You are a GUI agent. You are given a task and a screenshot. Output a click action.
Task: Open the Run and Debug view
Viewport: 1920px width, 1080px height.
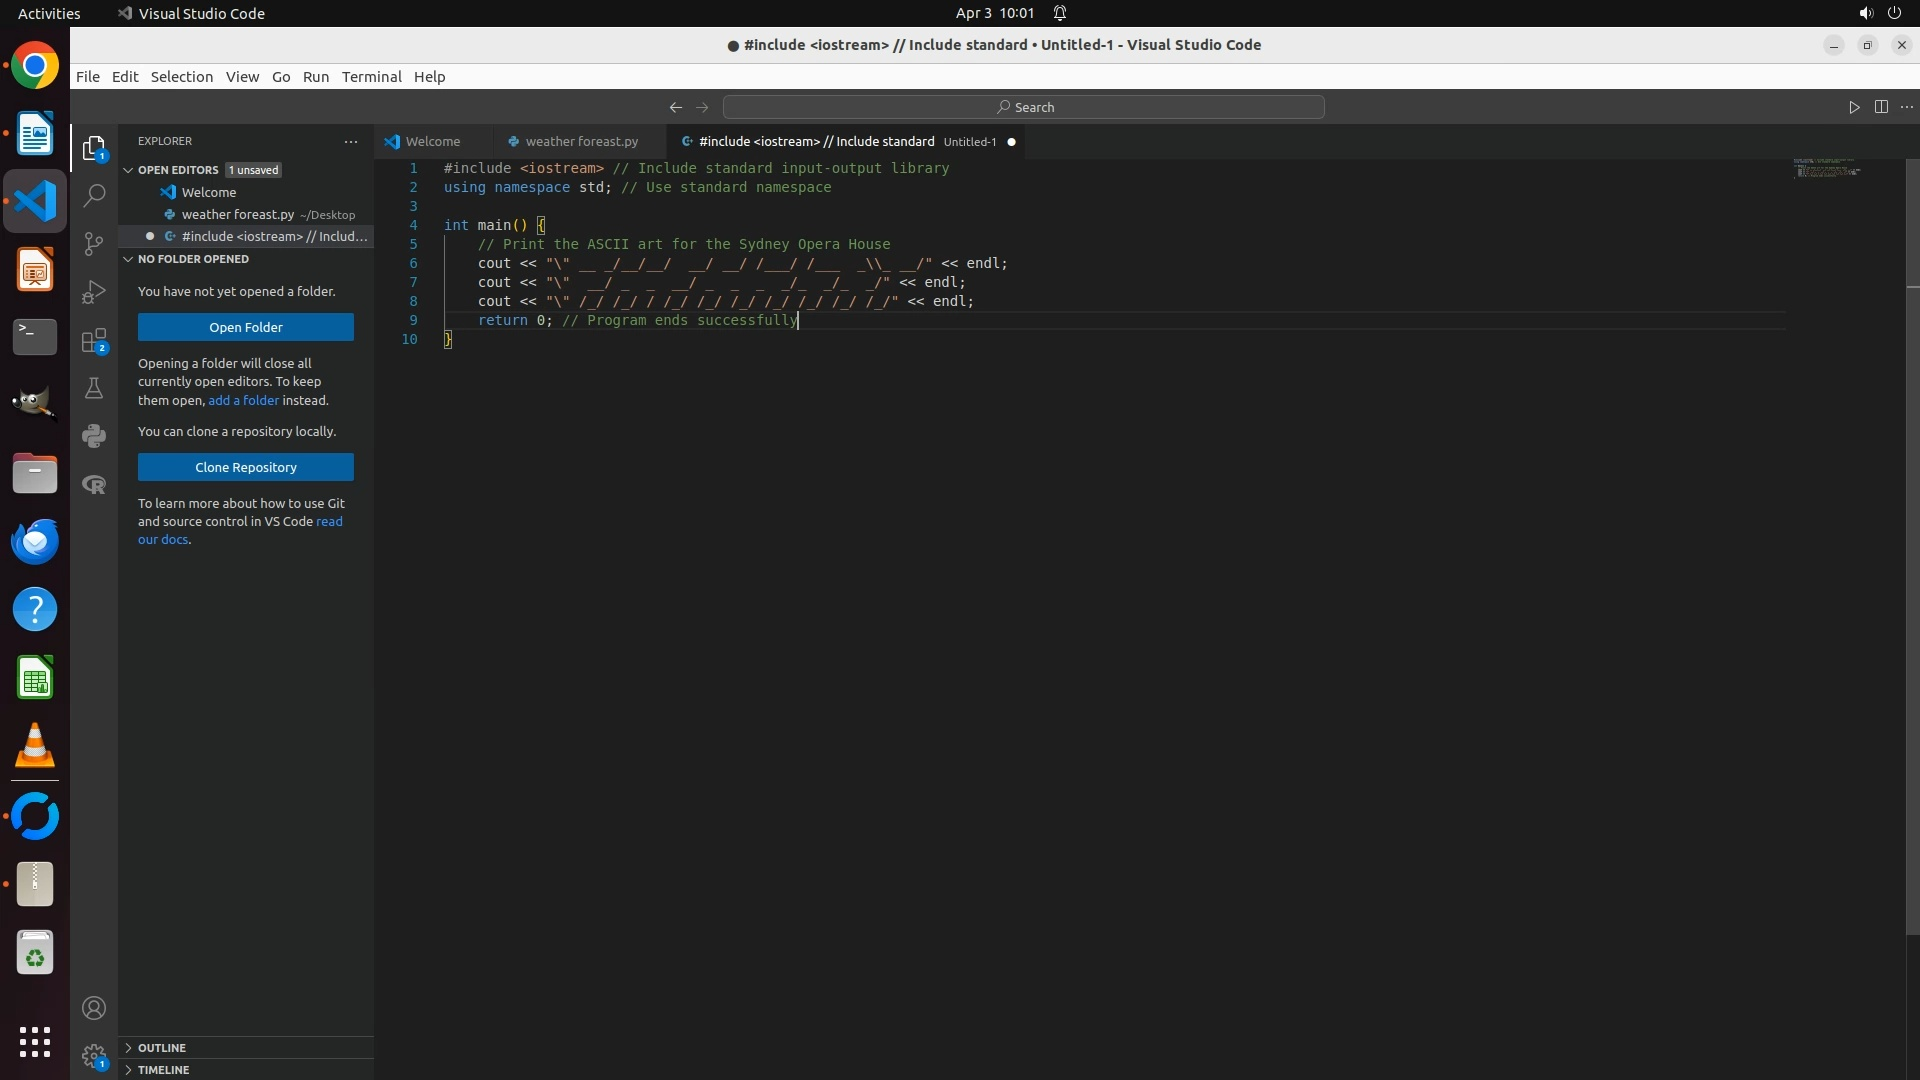94,292
